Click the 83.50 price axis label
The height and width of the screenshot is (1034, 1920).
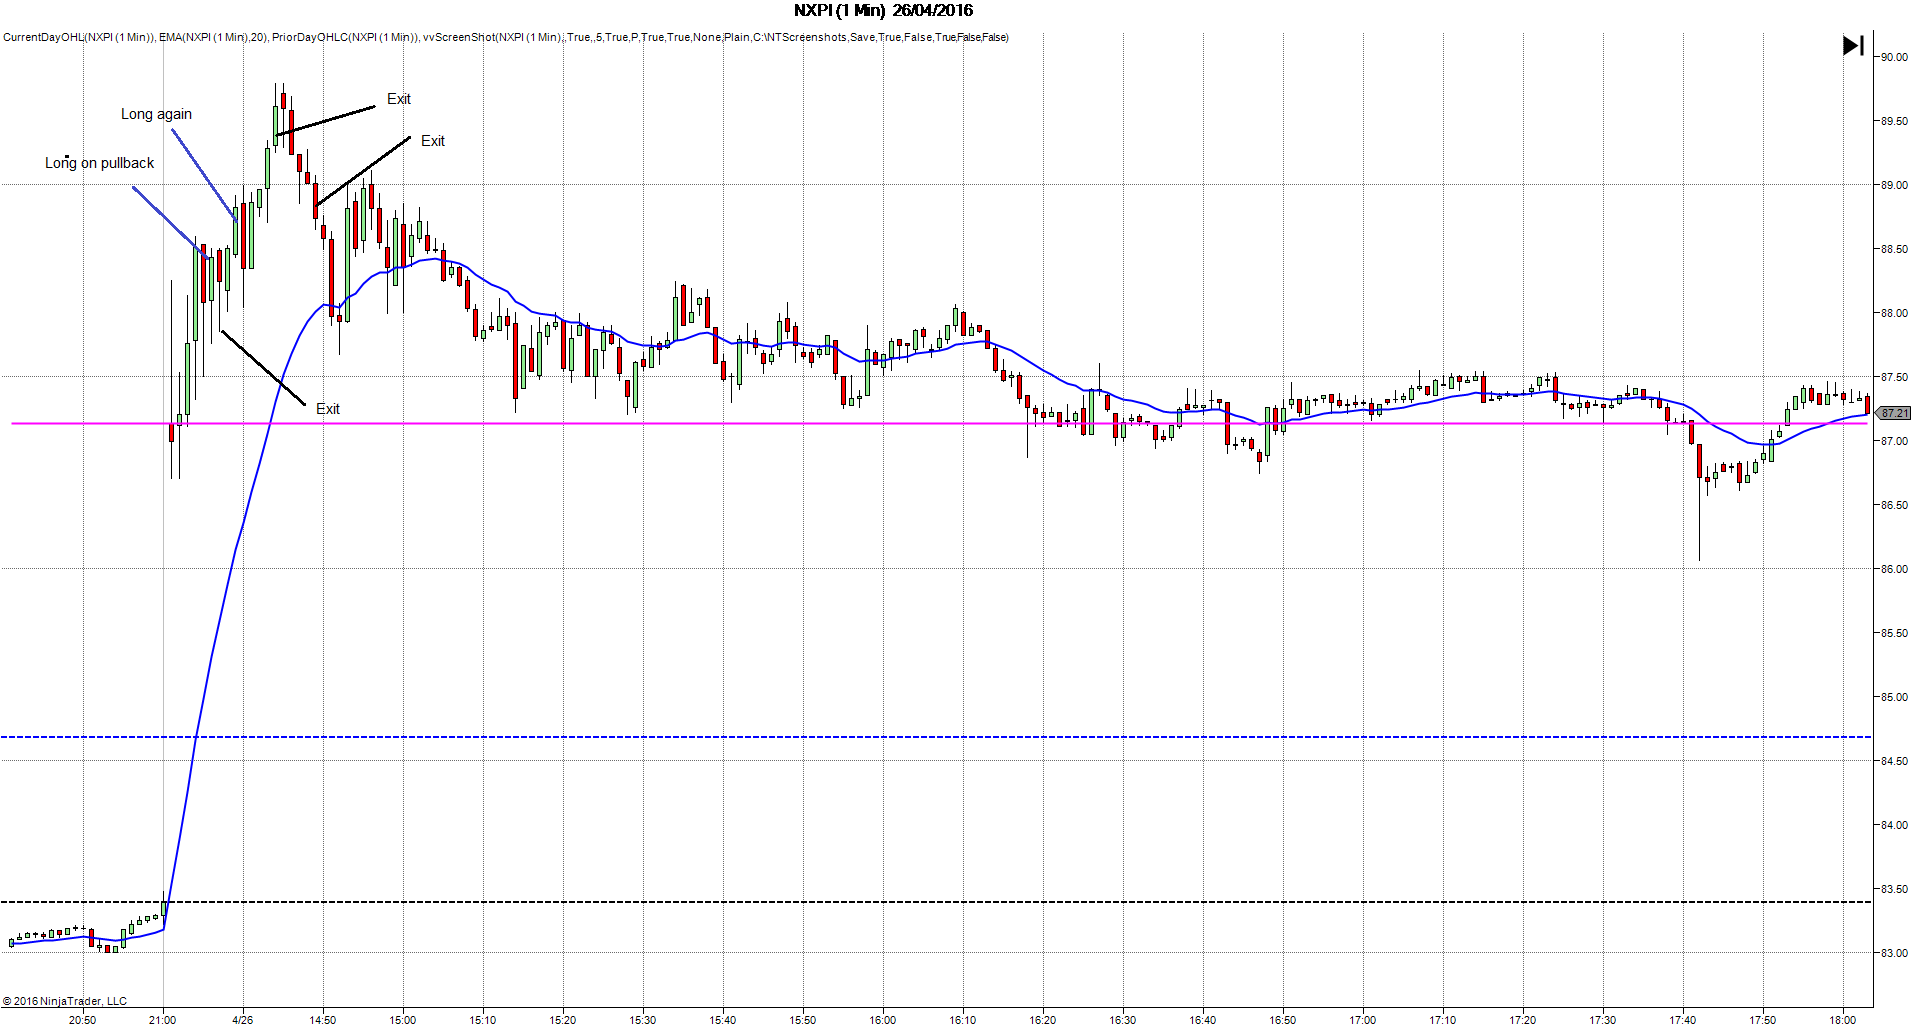point(1894,889)
